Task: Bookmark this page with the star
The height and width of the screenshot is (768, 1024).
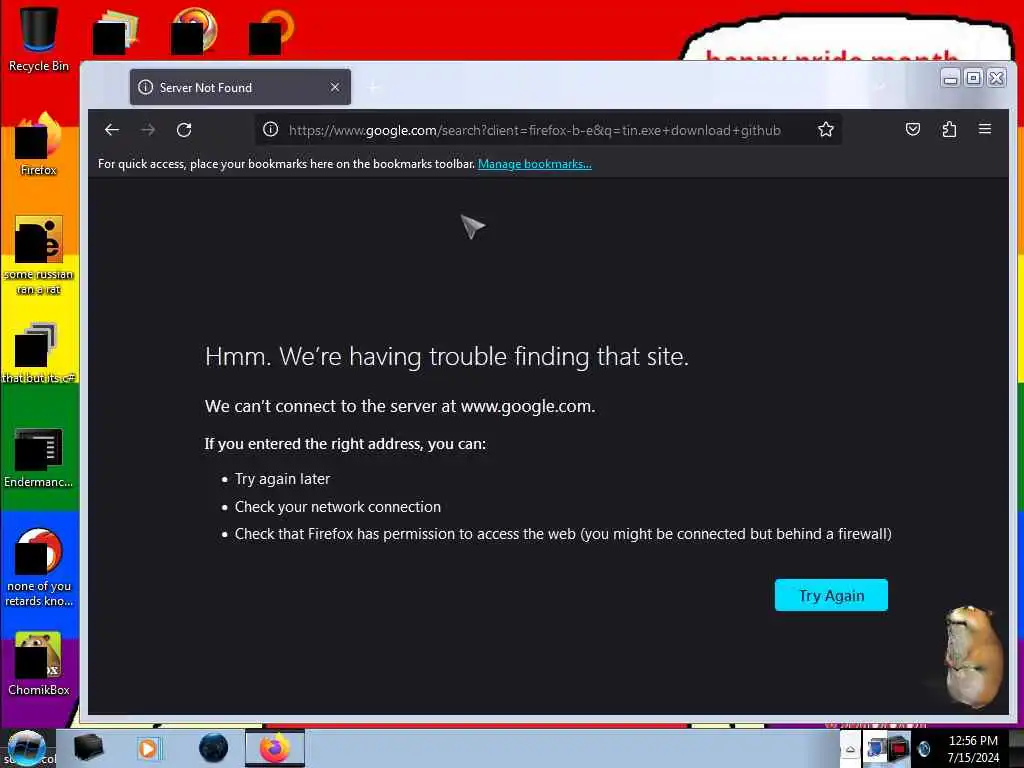Action: (825, 129)
